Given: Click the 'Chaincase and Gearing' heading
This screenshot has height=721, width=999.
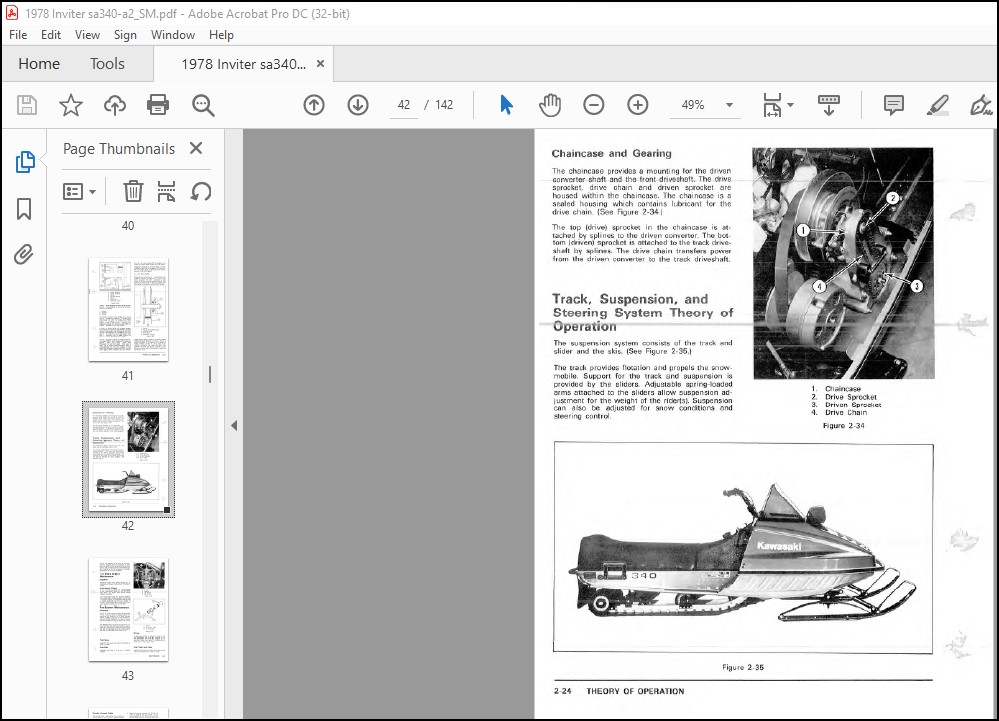Looking at the screenshot, I should pos(611,153).
